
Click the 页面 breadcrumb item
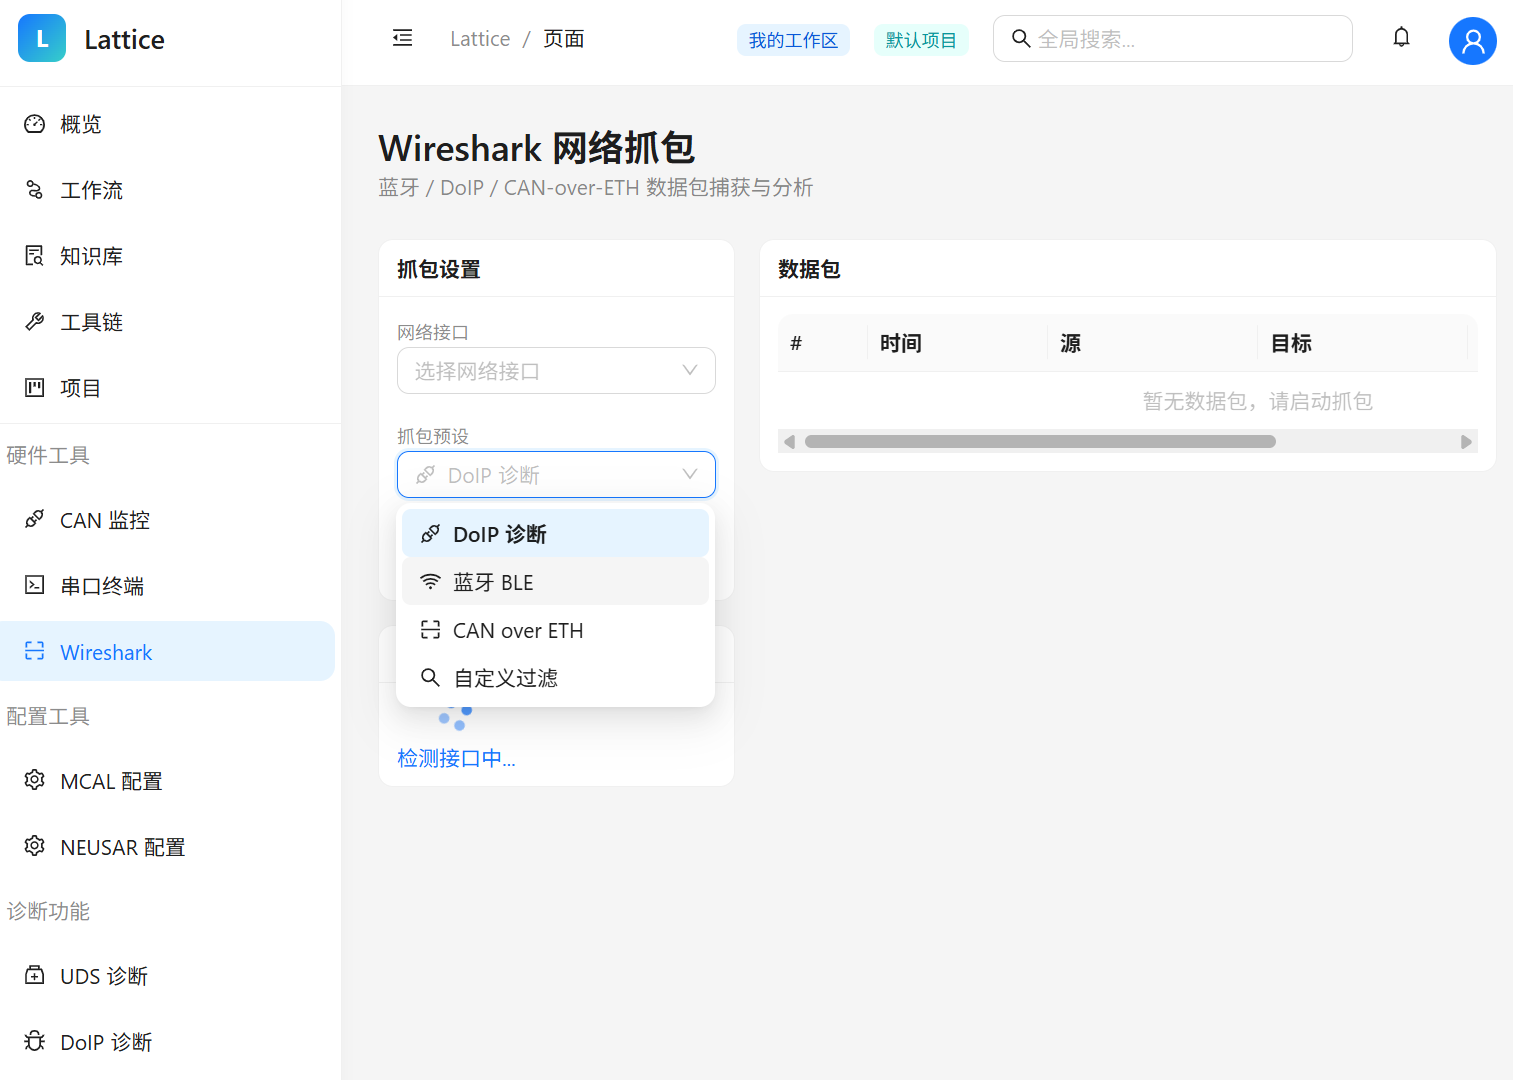(x=564, y=39)
